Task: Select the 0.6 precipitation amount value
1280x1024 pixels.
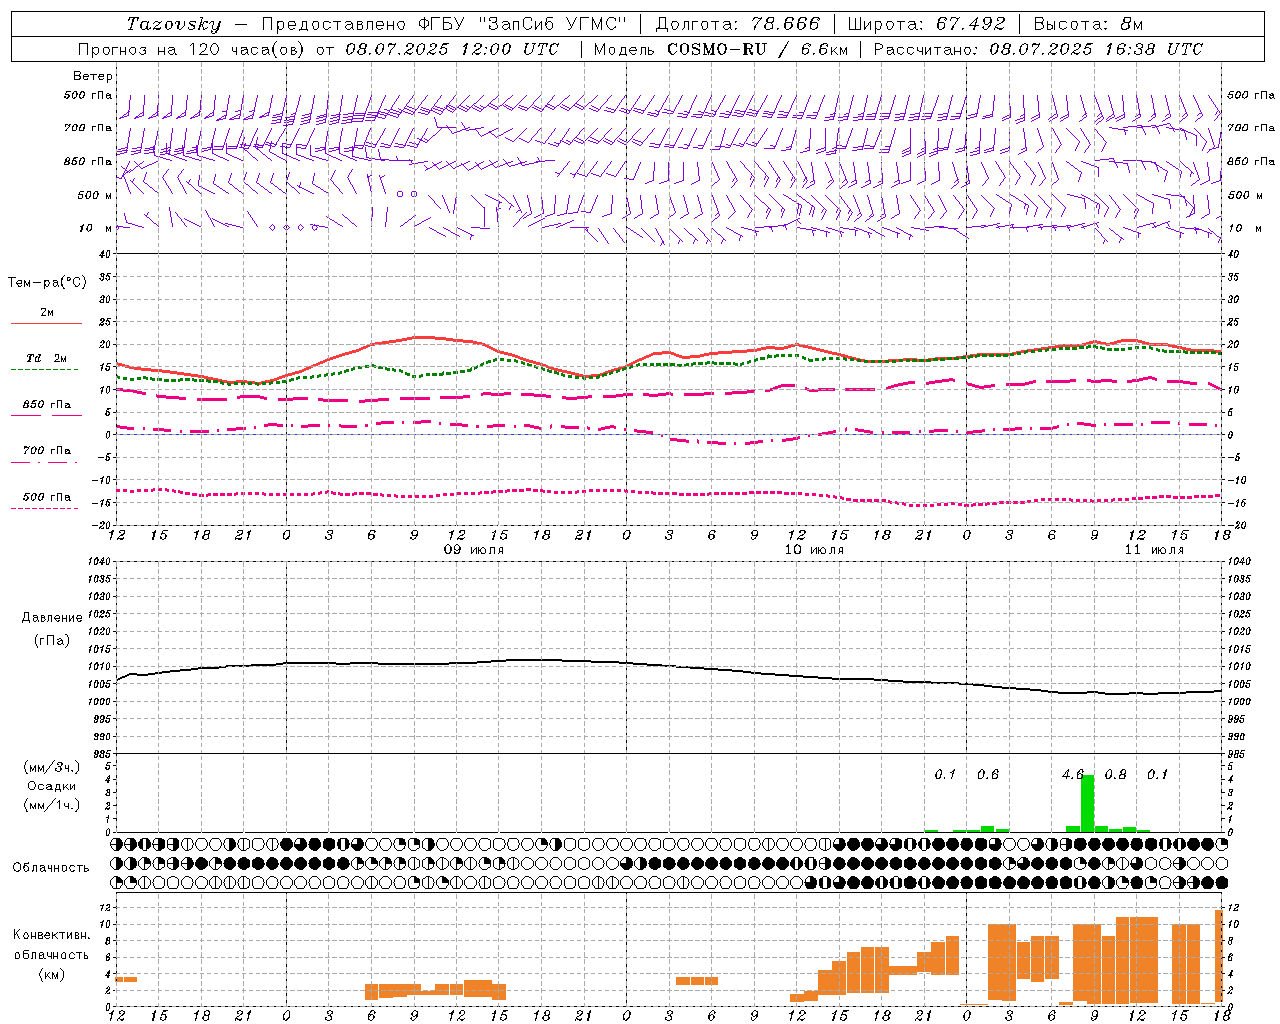Action: pyautogui.click(x=988, y=775)
